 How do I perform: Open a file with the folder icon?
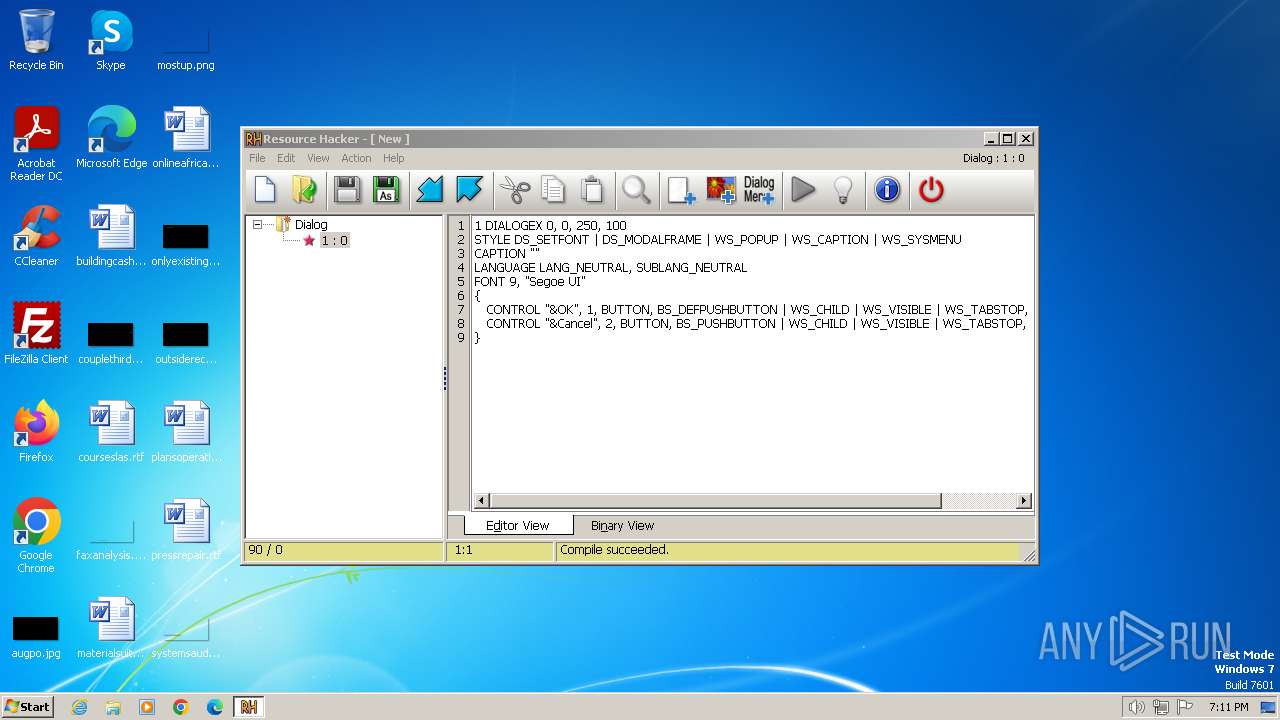point(304,189)
